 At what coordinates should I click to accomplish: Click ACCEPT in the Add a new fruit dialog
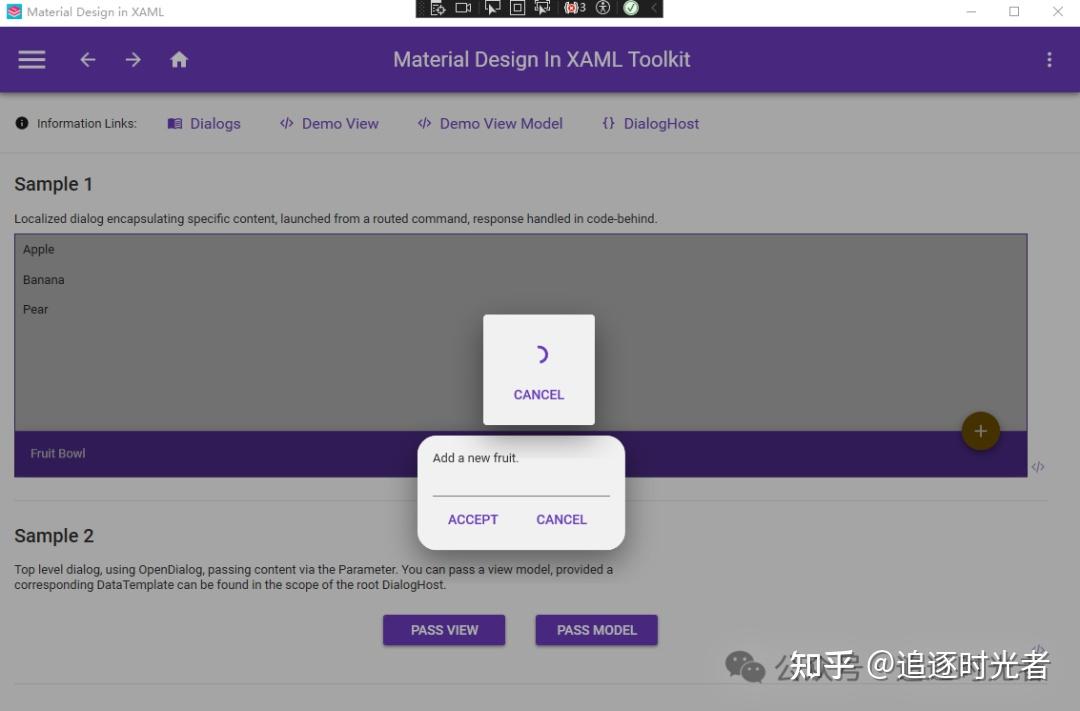473,519
